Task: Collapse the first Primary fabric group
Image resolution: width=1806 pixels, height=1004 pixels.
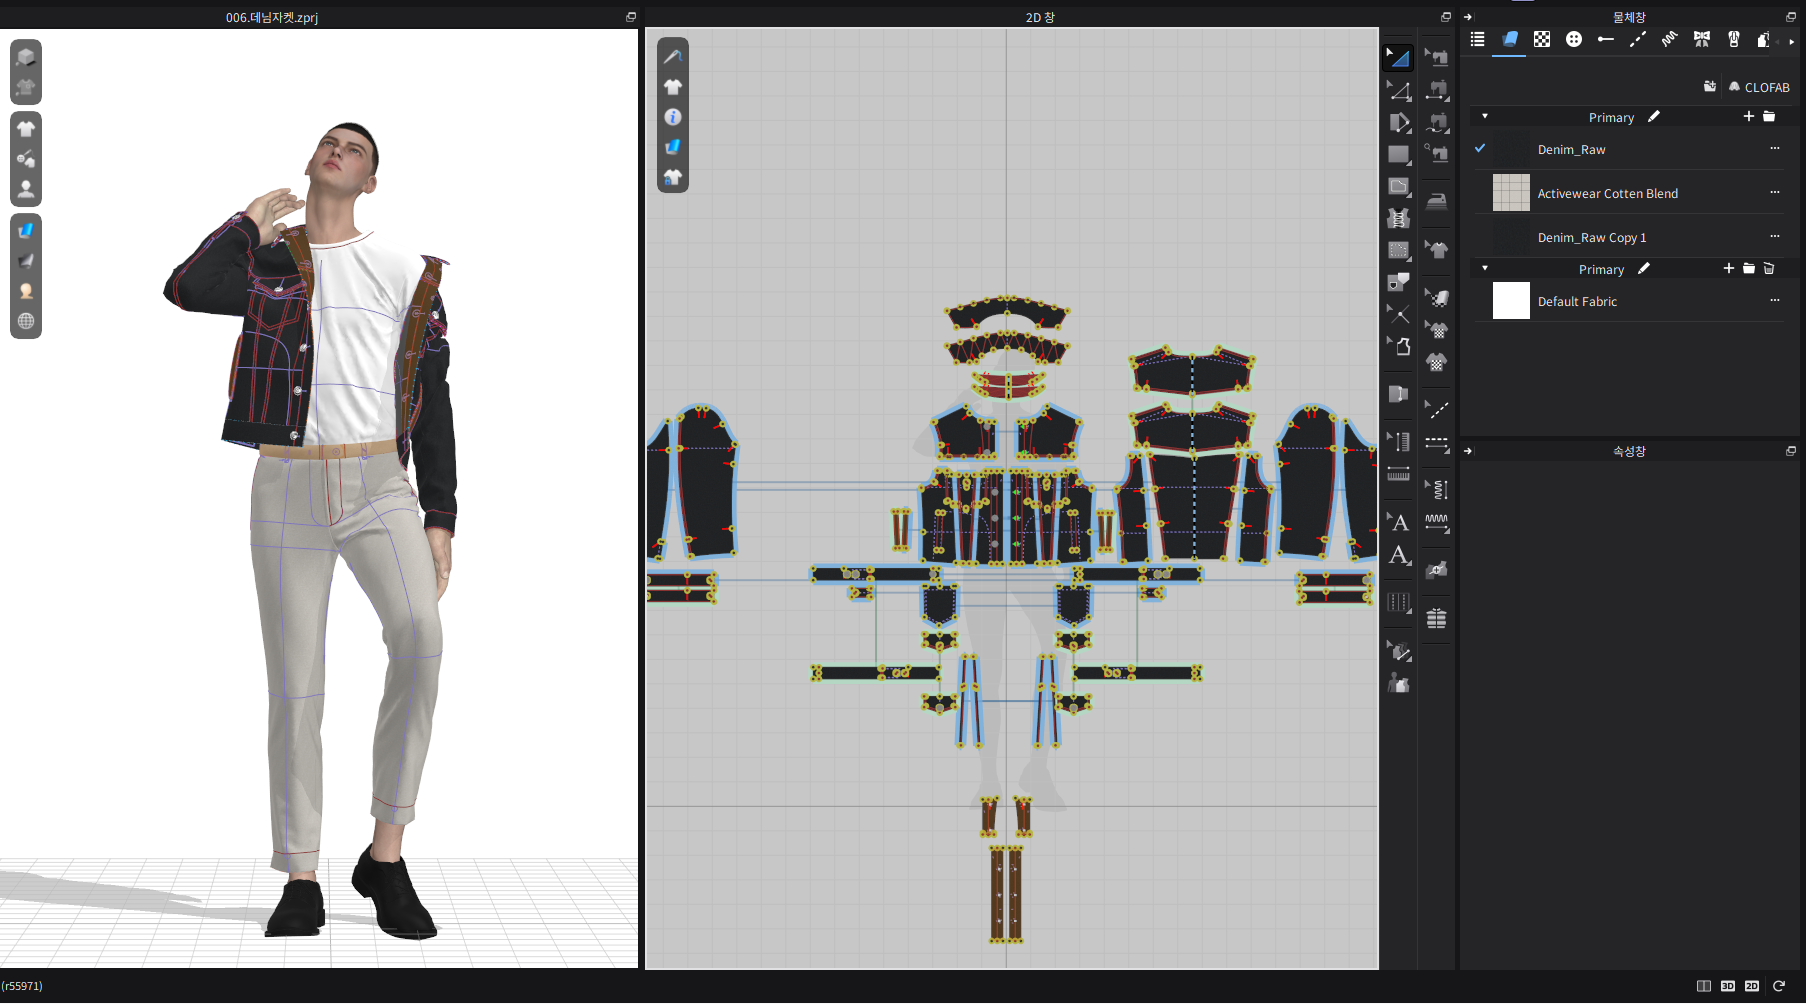Action: coord(1485,117)
